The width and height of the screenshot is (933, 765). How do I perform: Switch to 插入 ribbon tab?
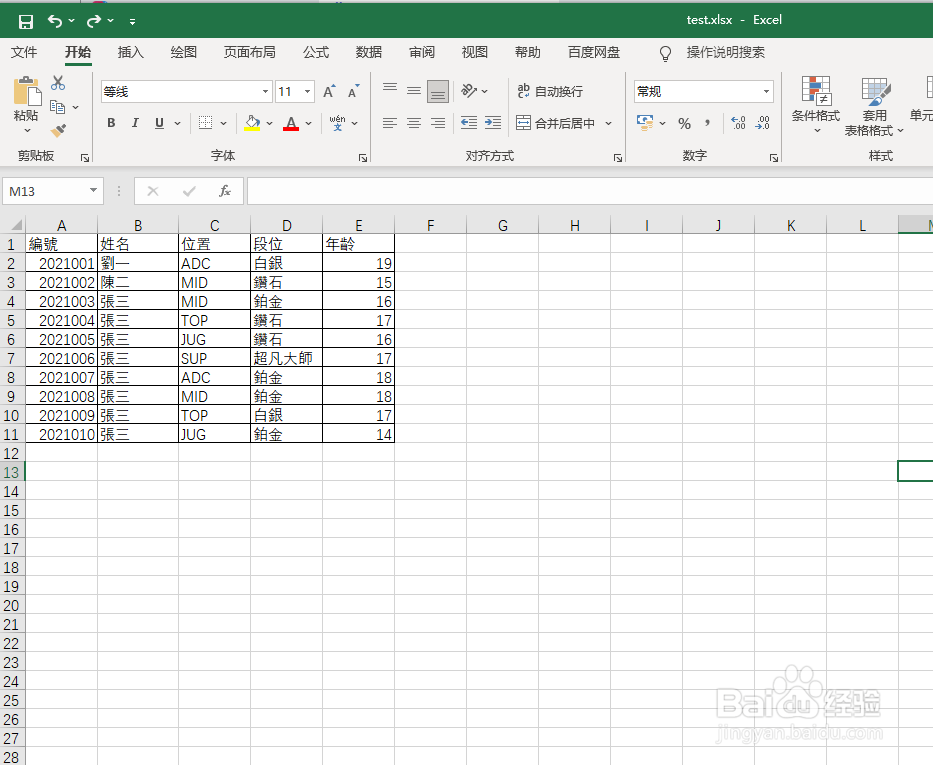(x=131, y=52)
